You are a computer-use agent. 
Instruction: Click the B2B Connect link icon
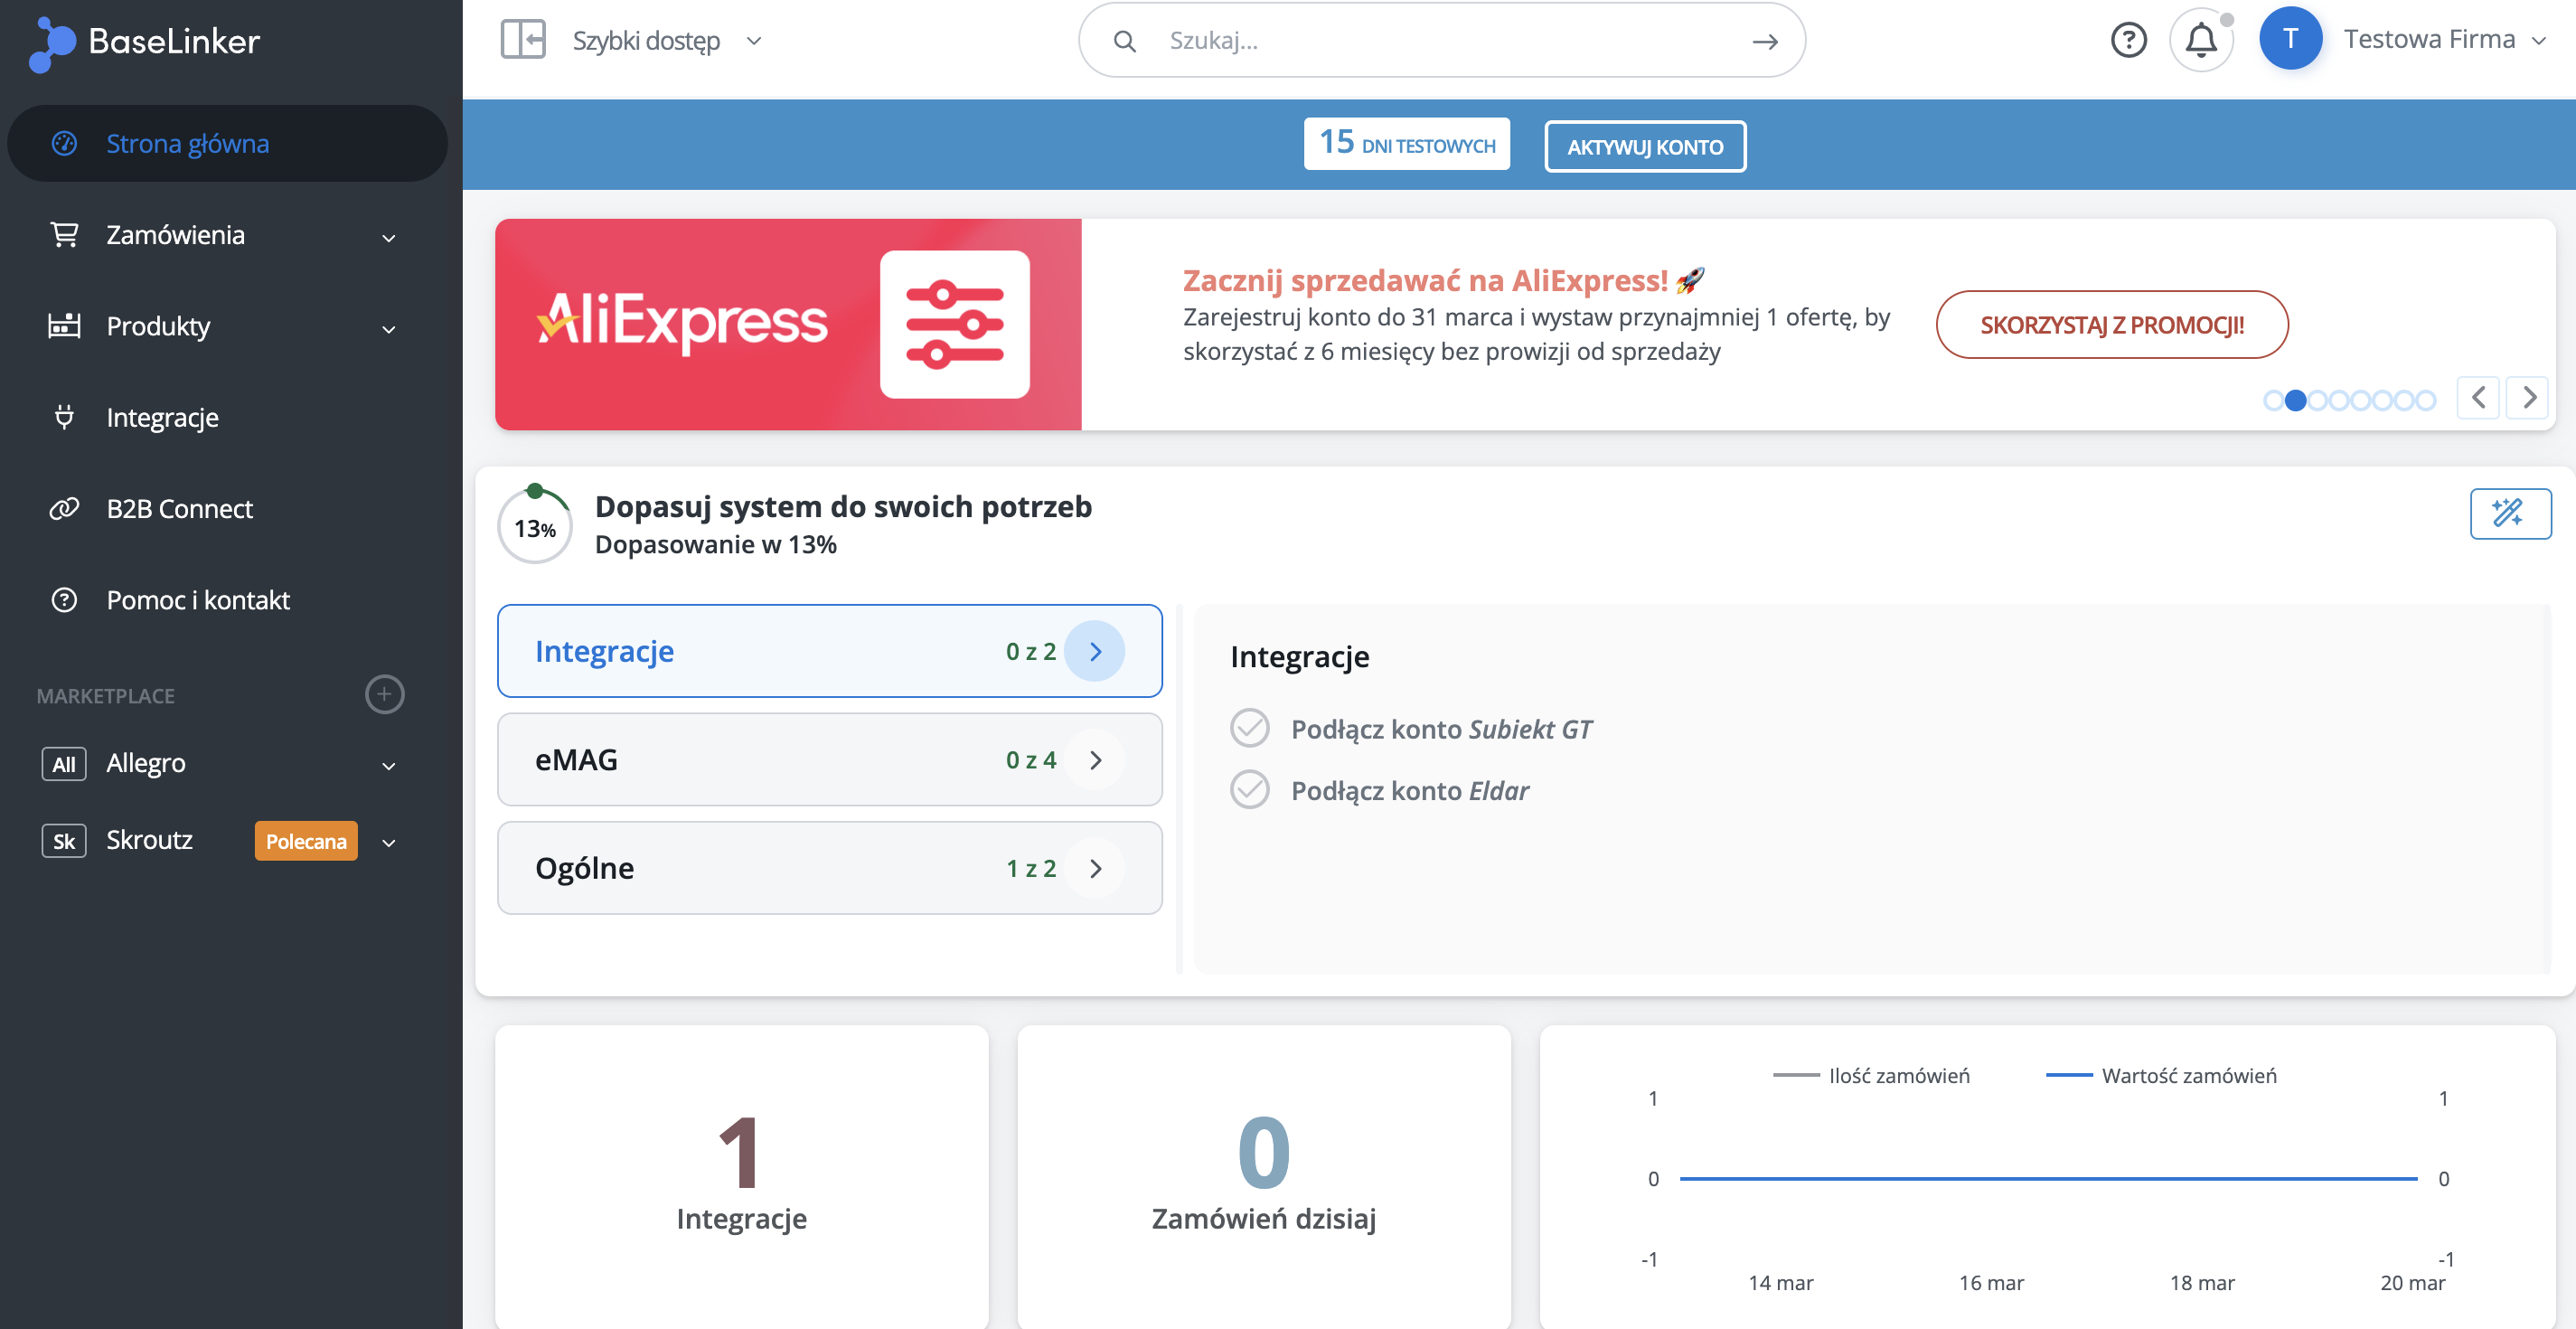click(64, 509)
